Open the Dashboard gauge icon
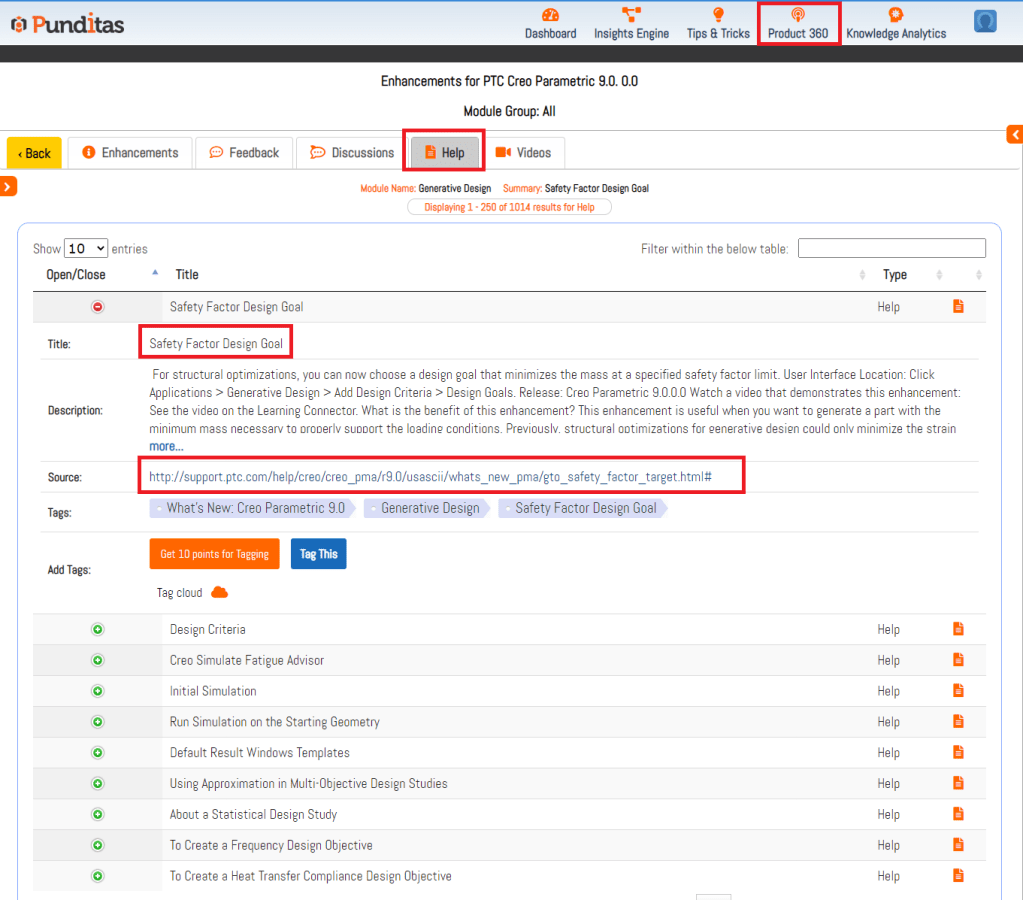The height and width of the screenshot is (900, 1023). pos(550,15)
